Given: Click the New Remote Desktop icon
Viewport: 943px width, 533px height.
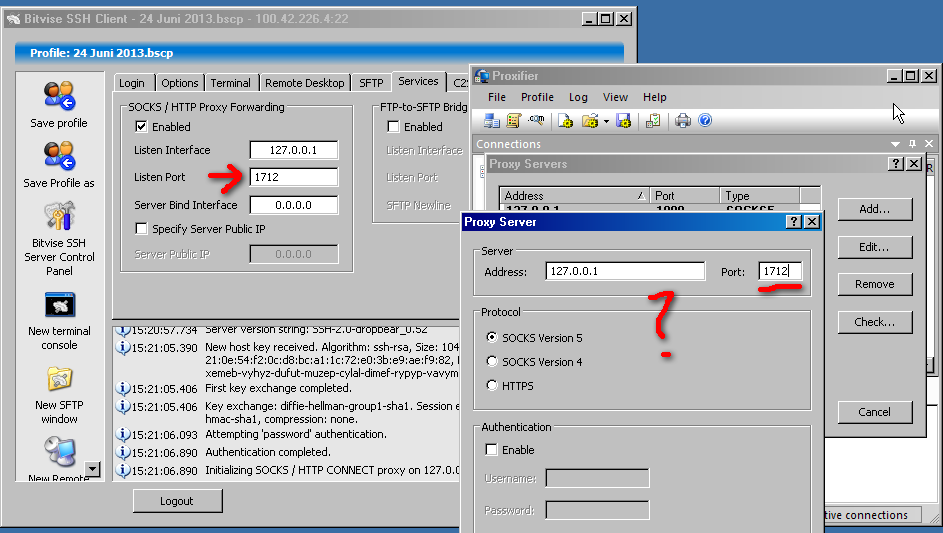Looking at the screenshot, I should click(x=60, y=451).
